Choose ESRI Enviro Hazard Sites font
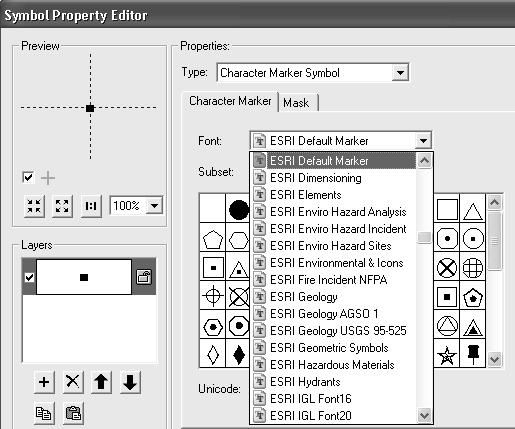The image size is (515, 429). pos(333,246)
